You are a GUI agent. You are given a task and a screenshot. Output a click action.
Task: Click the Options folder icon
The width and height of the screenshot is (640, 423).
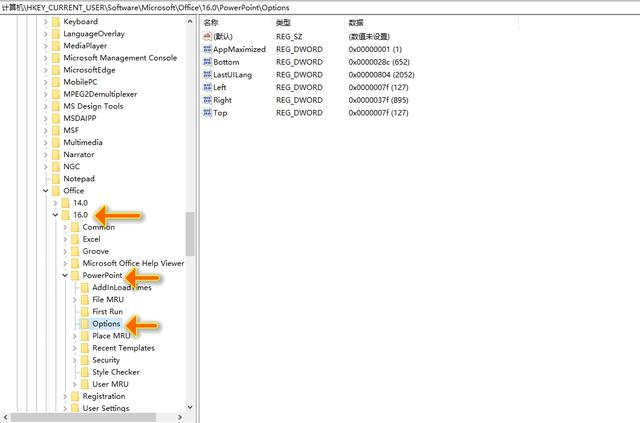coord(85,324)
